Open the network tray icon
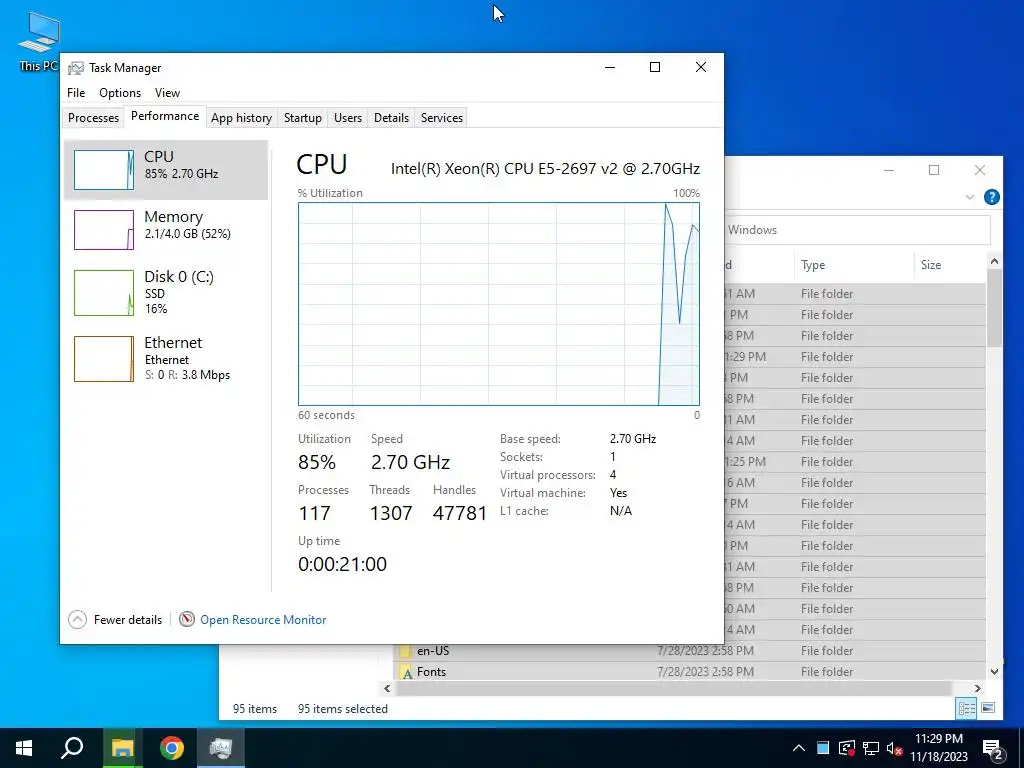 871,748
